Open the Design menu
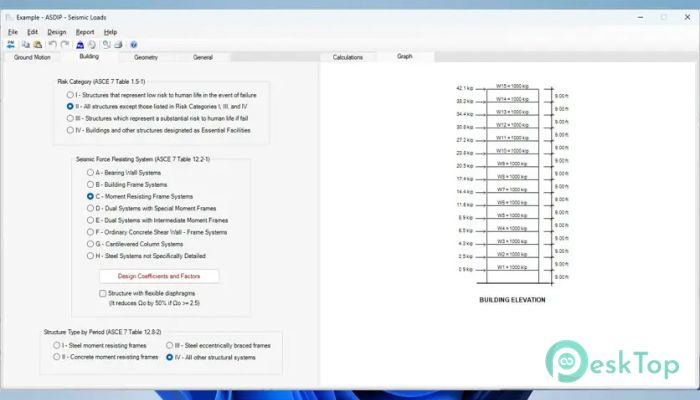 tap(56, 32)
